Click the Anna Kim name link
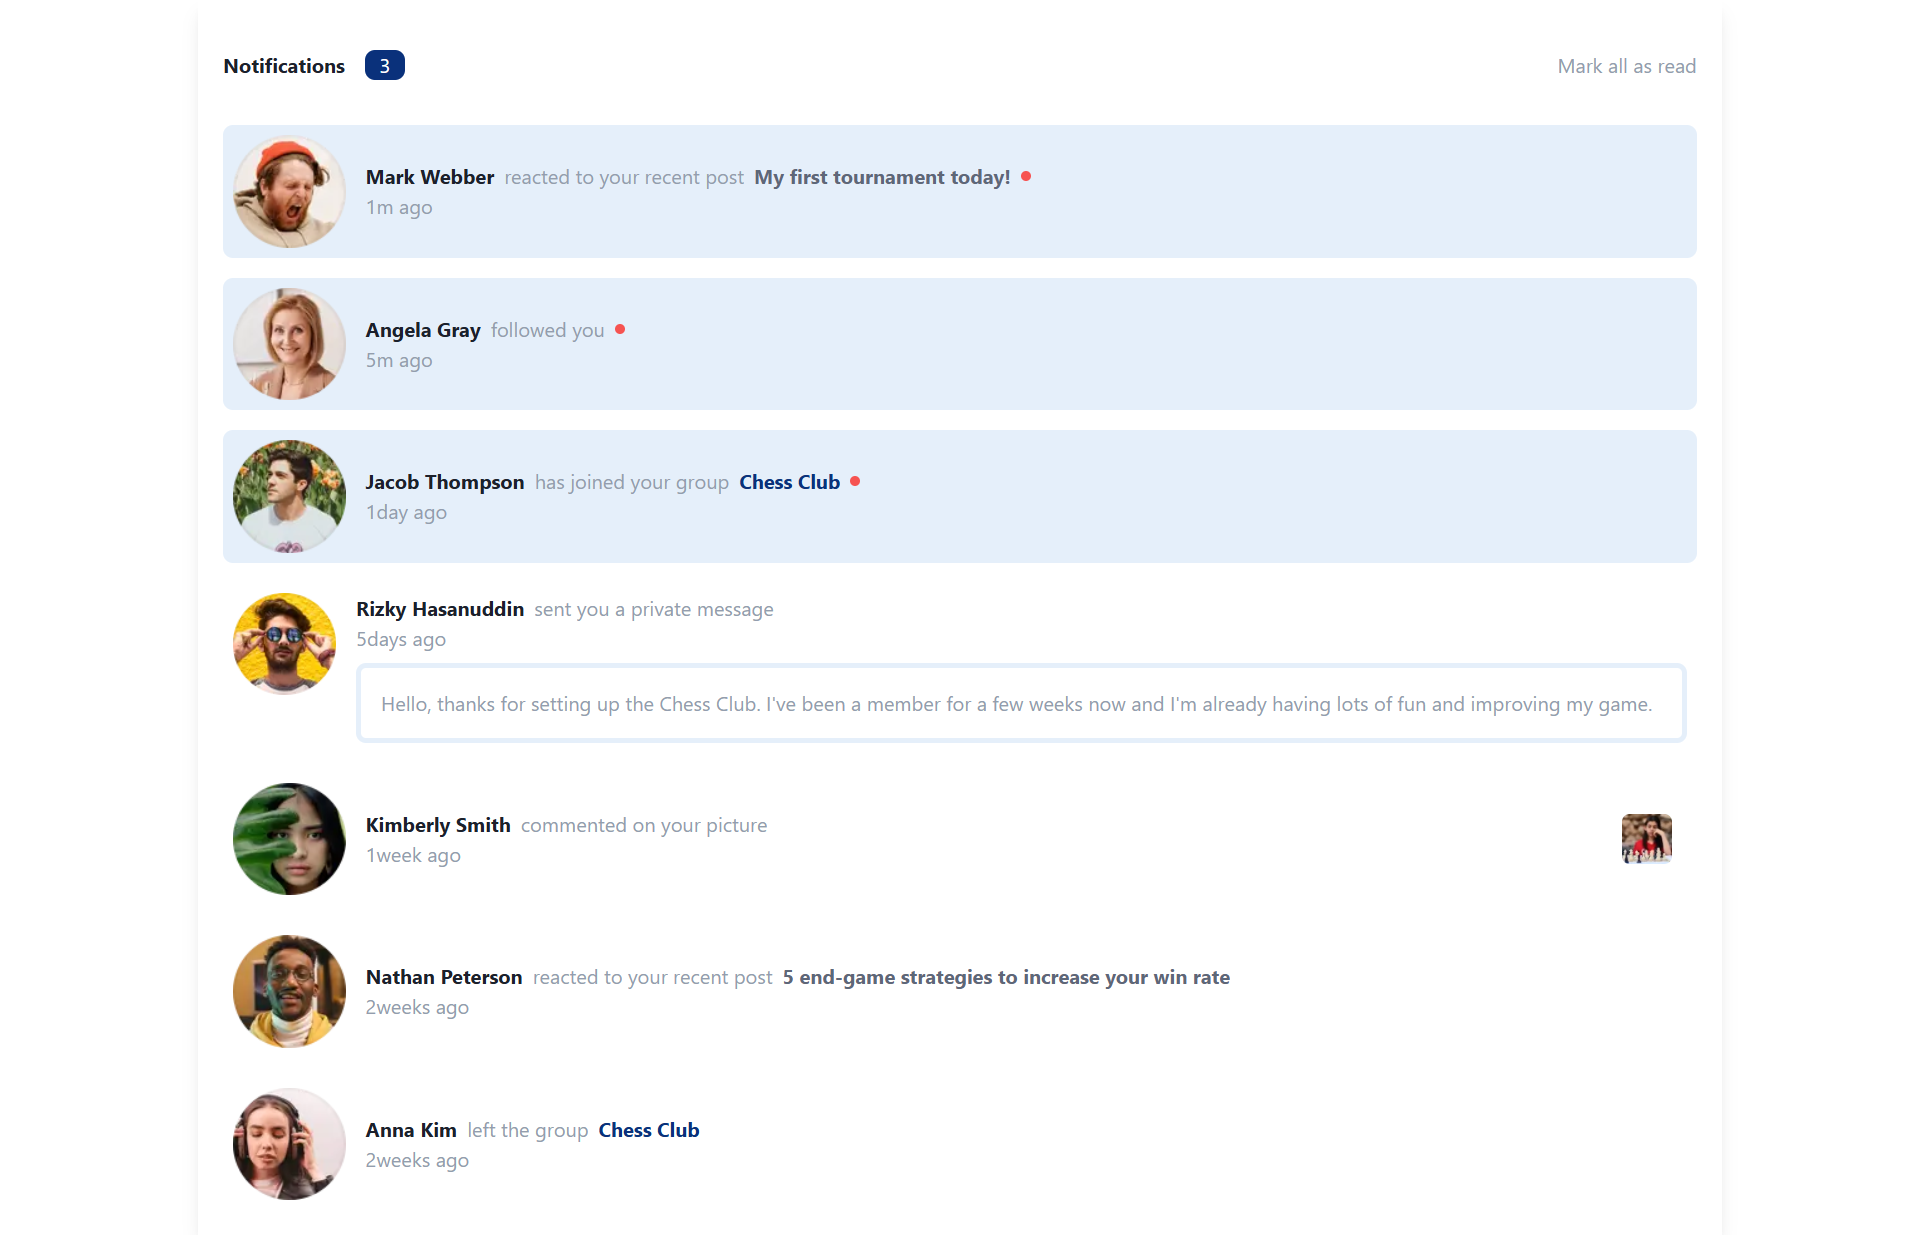The width and height of the screenshot is (1920, 1235). pyautogui.click(x=411, y=1130)
